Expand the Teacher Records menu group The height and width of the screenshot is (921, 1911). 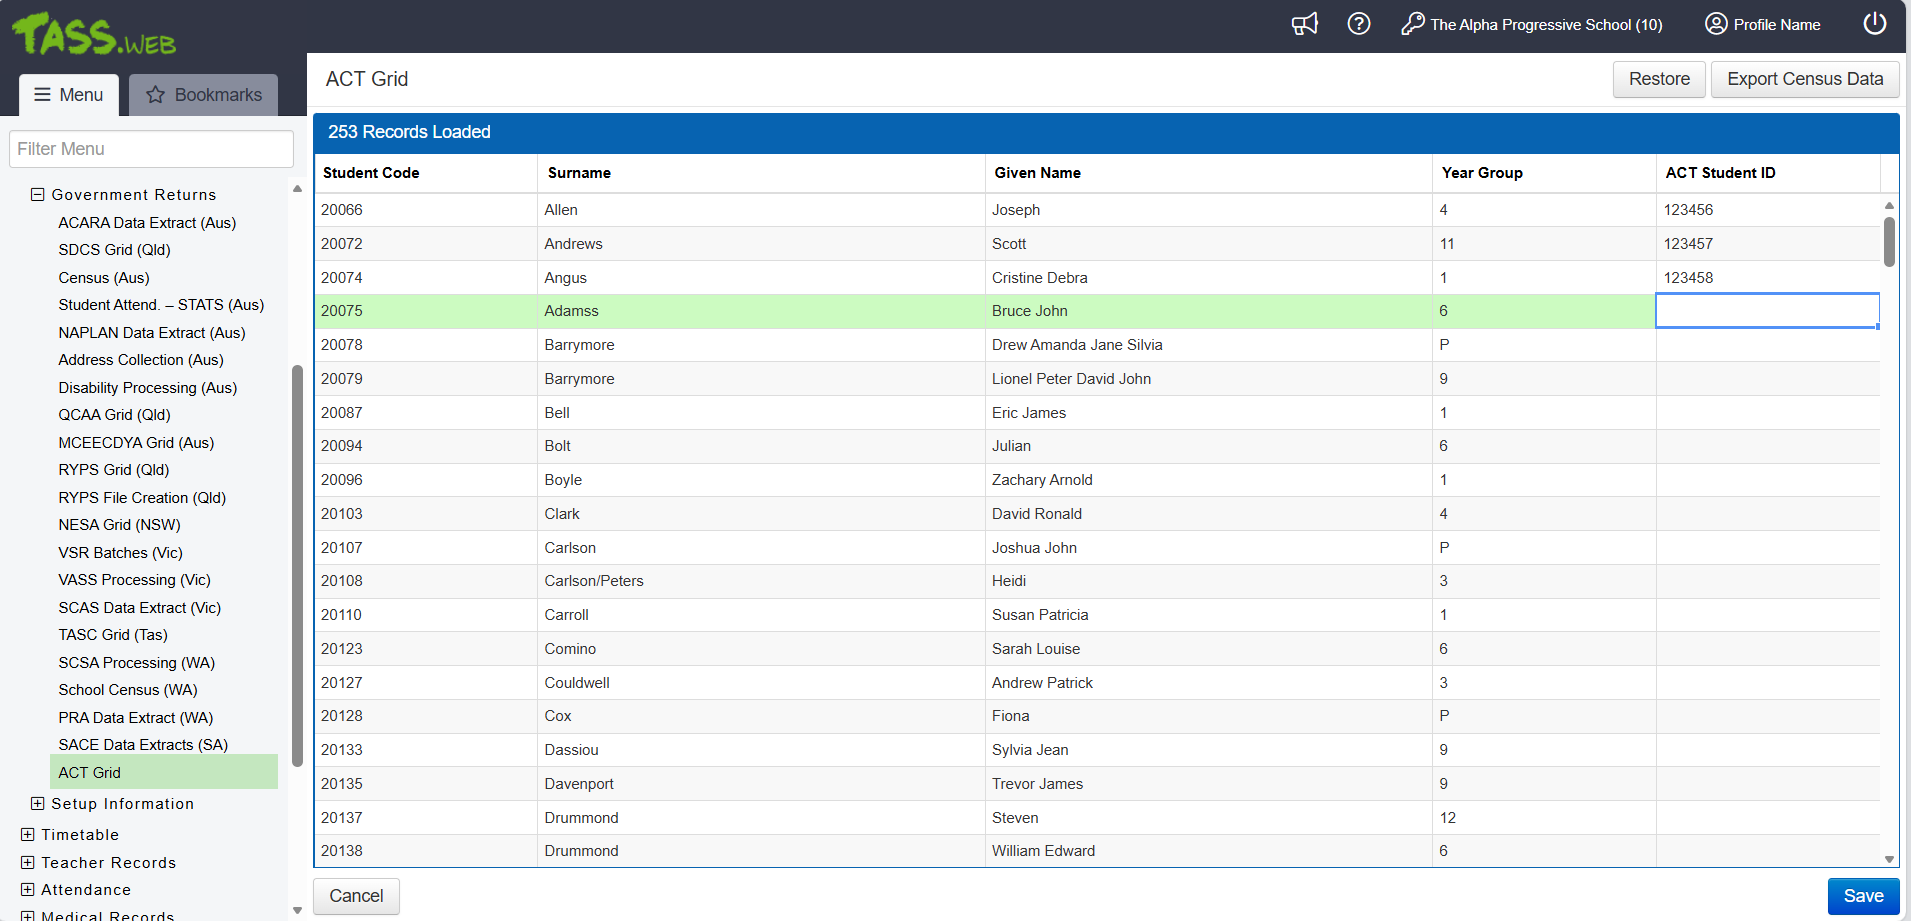click(28, 863)
